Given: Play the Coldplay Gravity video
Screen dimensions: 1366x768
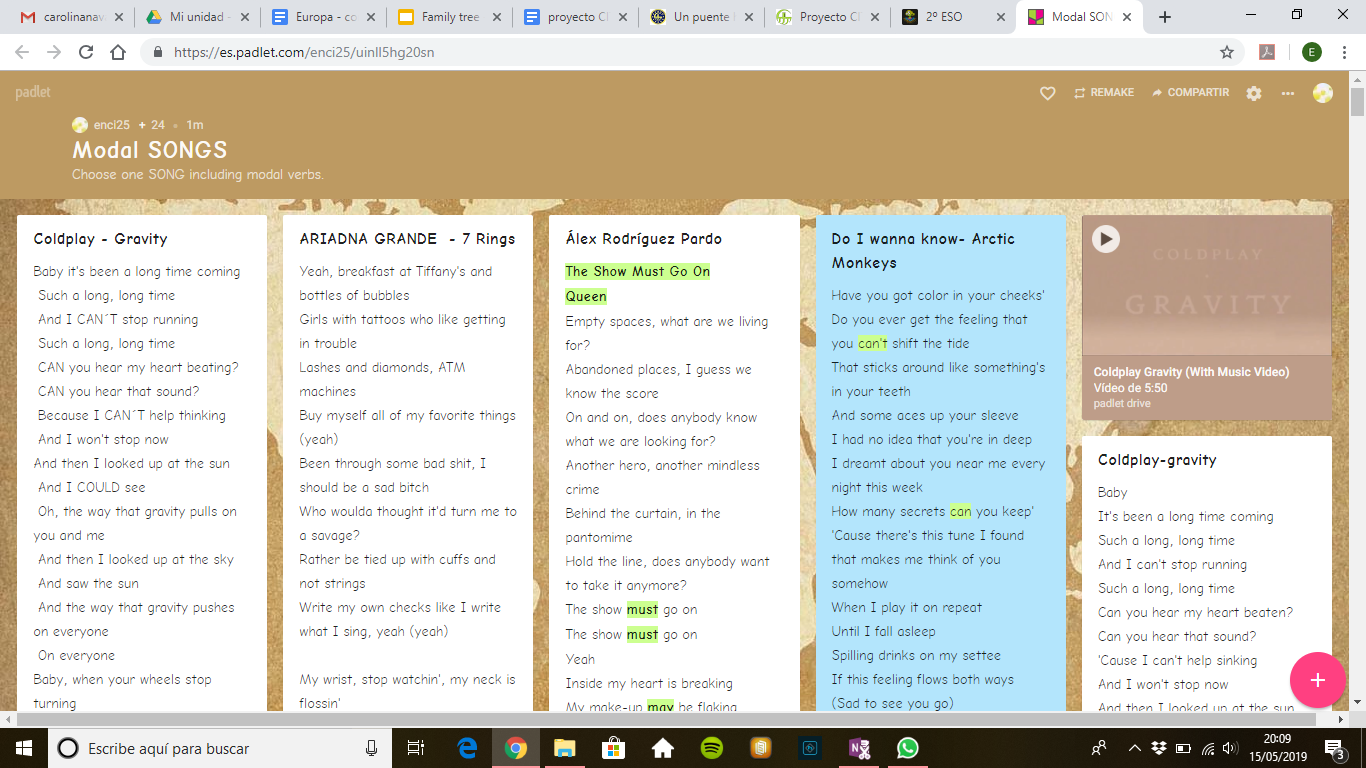Looking at the screenshot, I should point(1105,239).
